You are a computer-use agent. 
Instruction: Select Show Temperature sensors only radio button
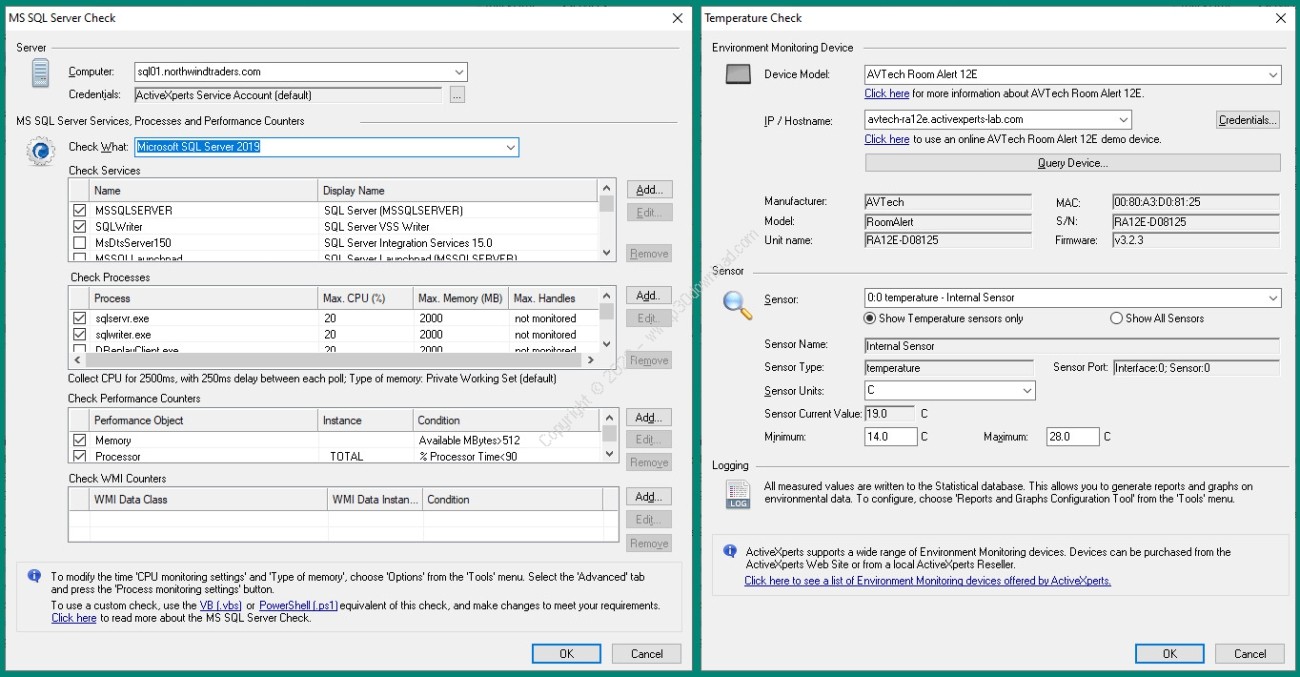pos(870,318)
